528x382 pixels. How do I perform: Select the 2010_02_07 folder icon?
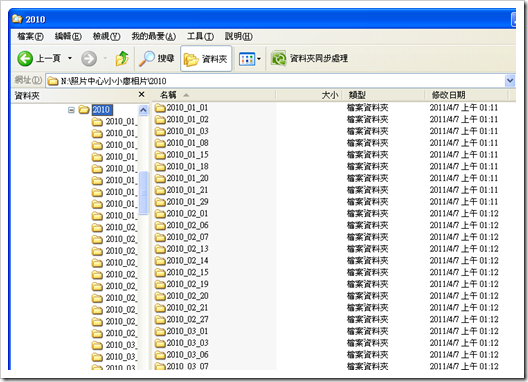(x=160, y=237)
